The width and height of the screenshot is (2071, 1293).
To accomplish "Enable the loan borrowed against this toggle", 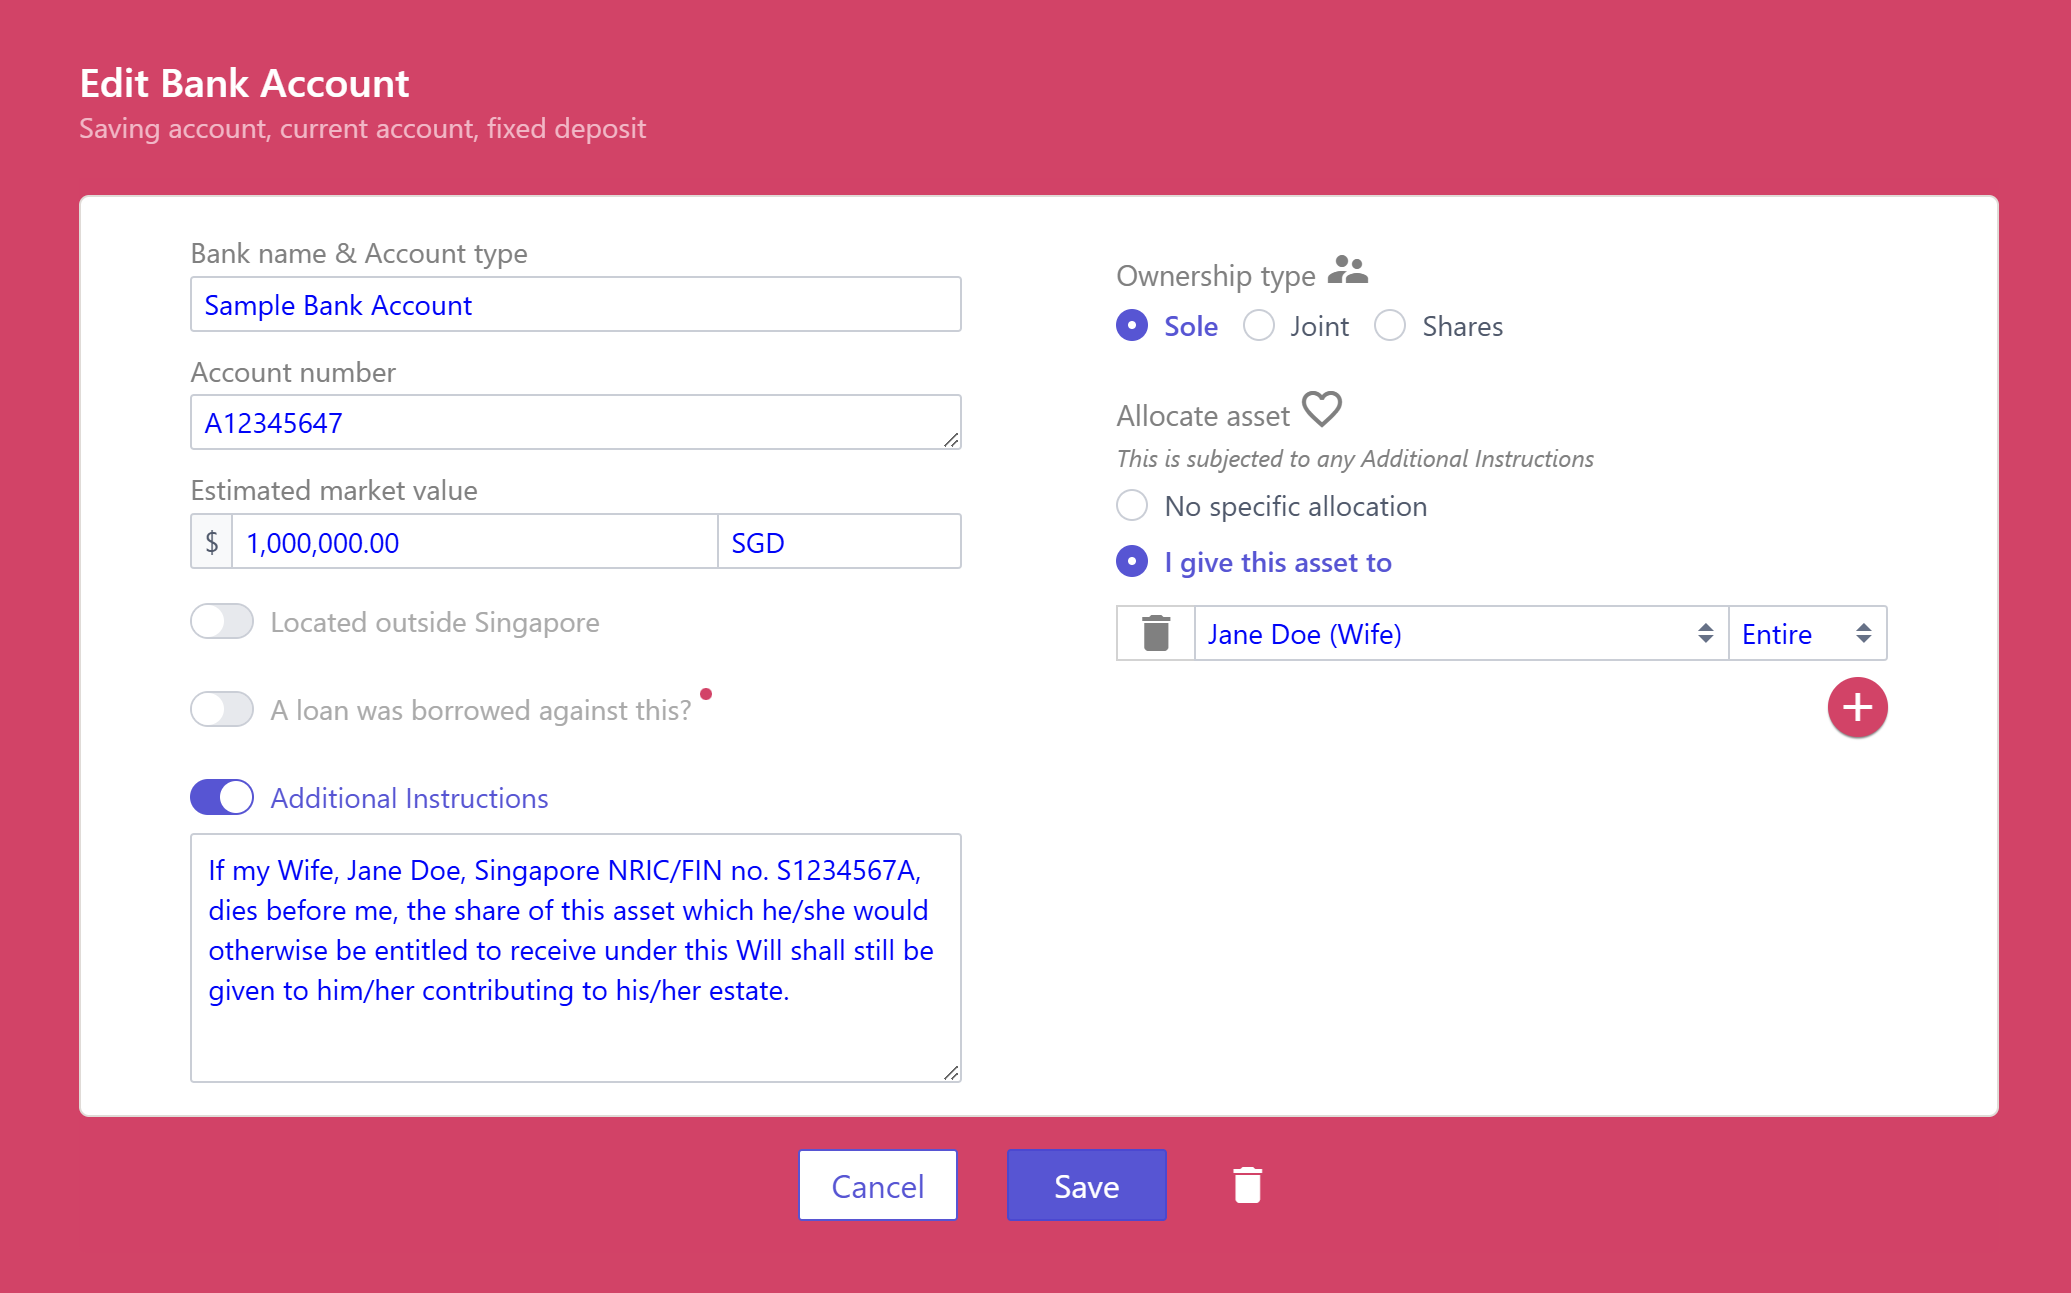I will [x=222, y=709].
